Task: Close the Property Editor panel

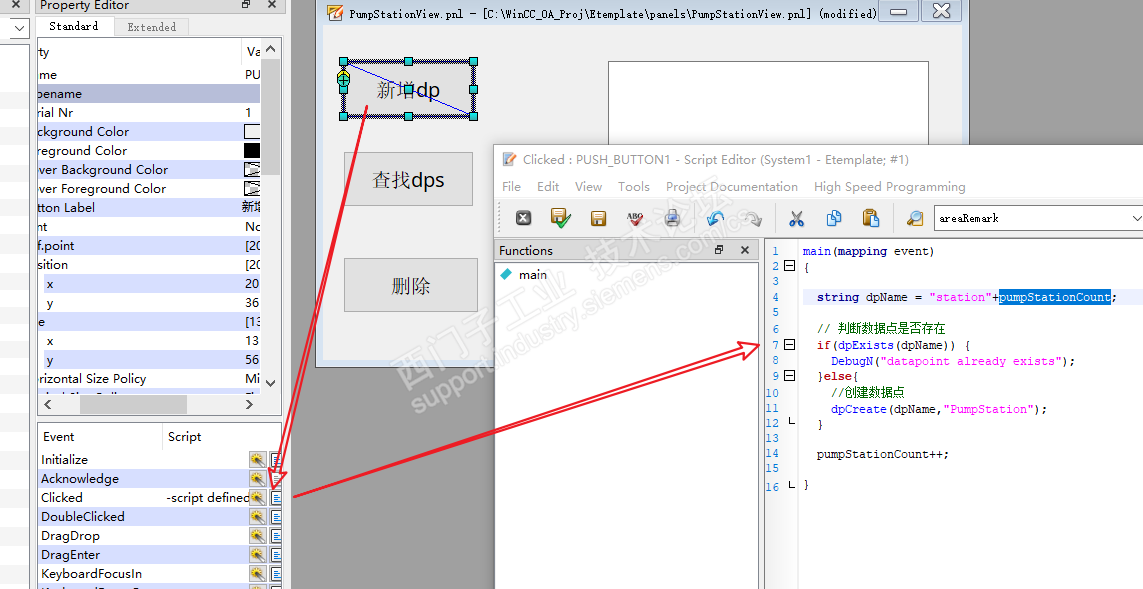Action: pos(272,5)
